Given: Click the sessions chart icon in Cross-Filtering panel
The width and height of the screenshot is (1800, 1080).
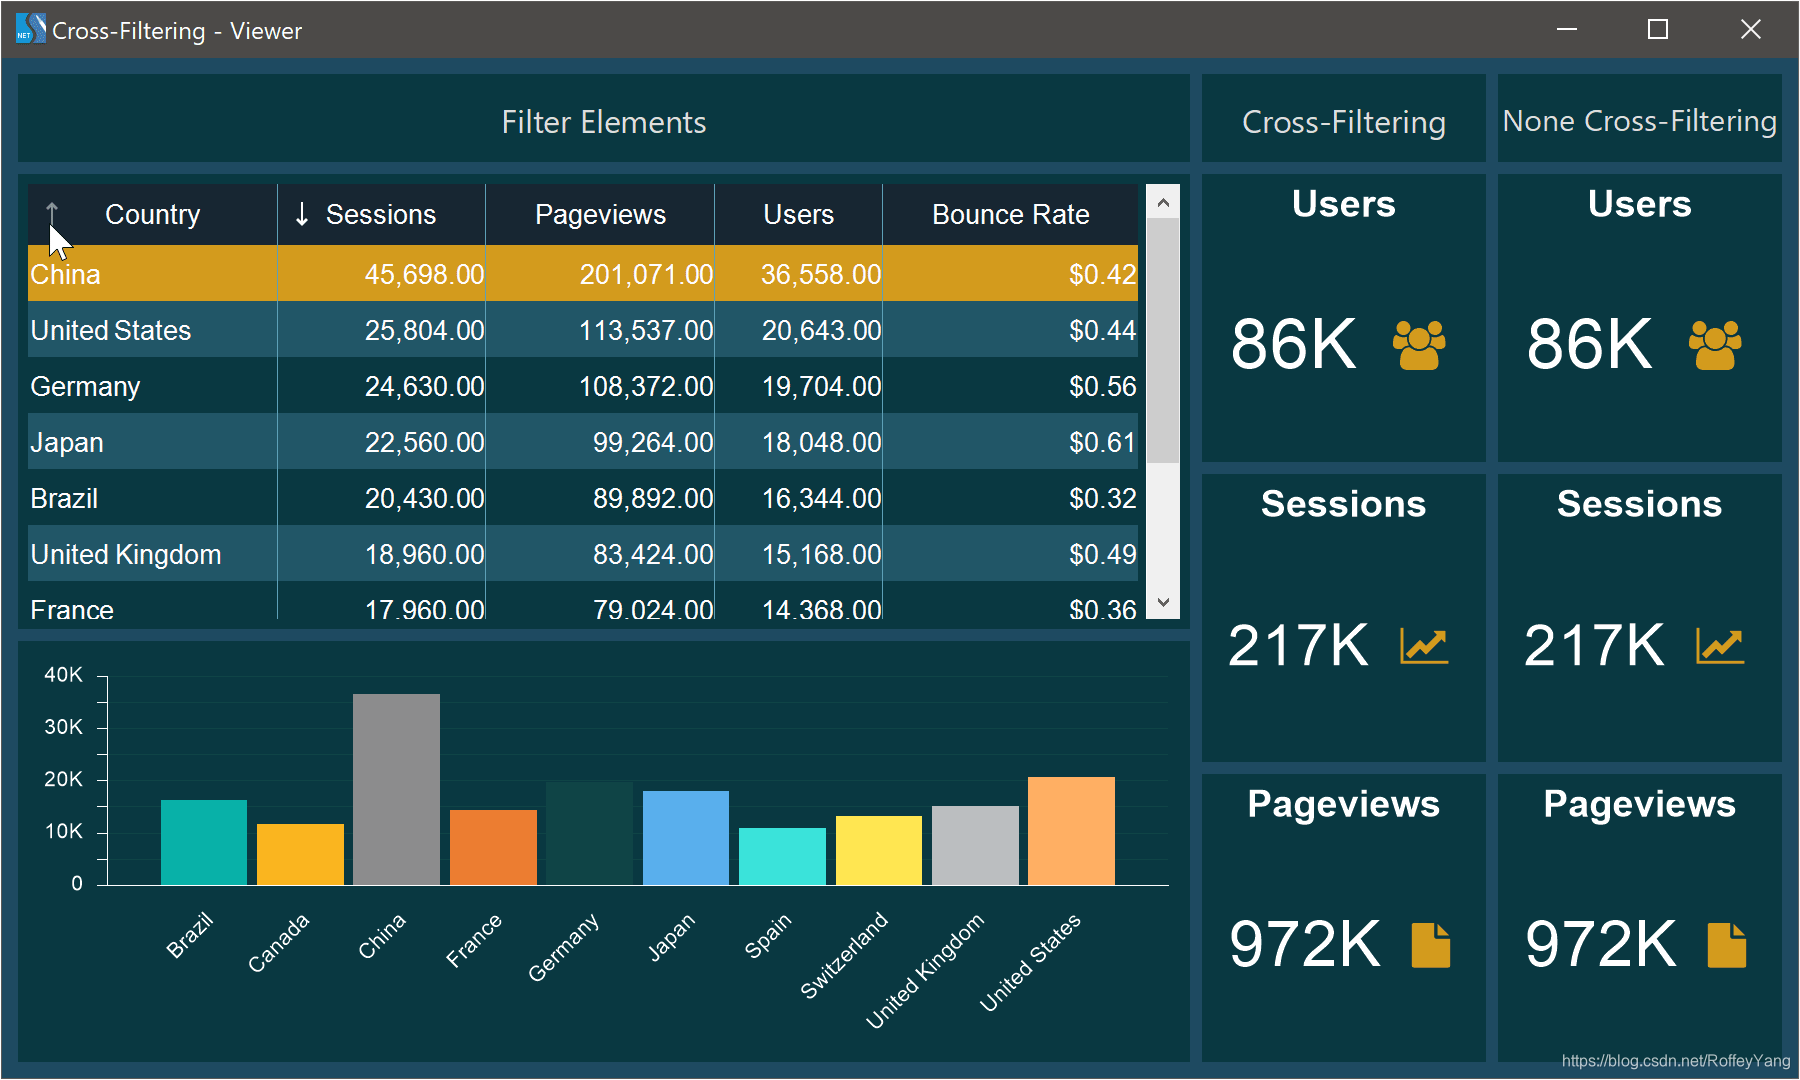Looking at the screenshot, I should tap(1424, 645).
